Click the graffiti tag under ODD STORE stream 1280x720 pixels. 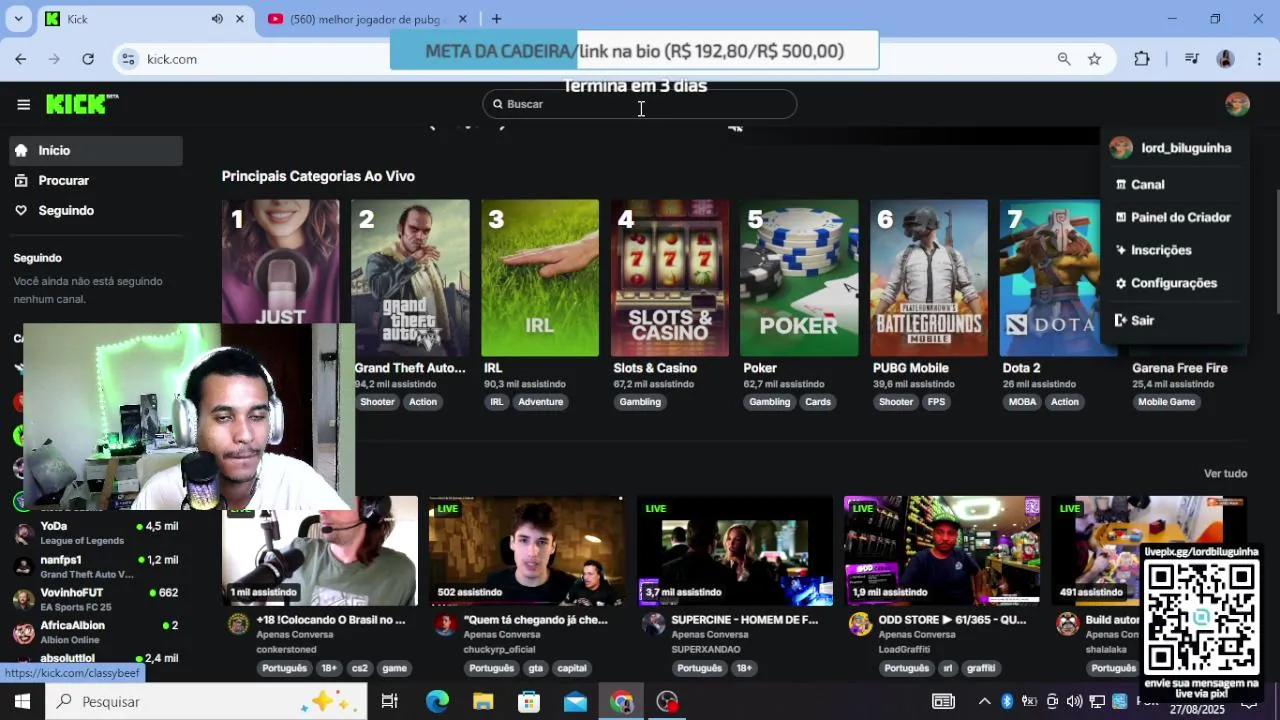tap(981, 668)
